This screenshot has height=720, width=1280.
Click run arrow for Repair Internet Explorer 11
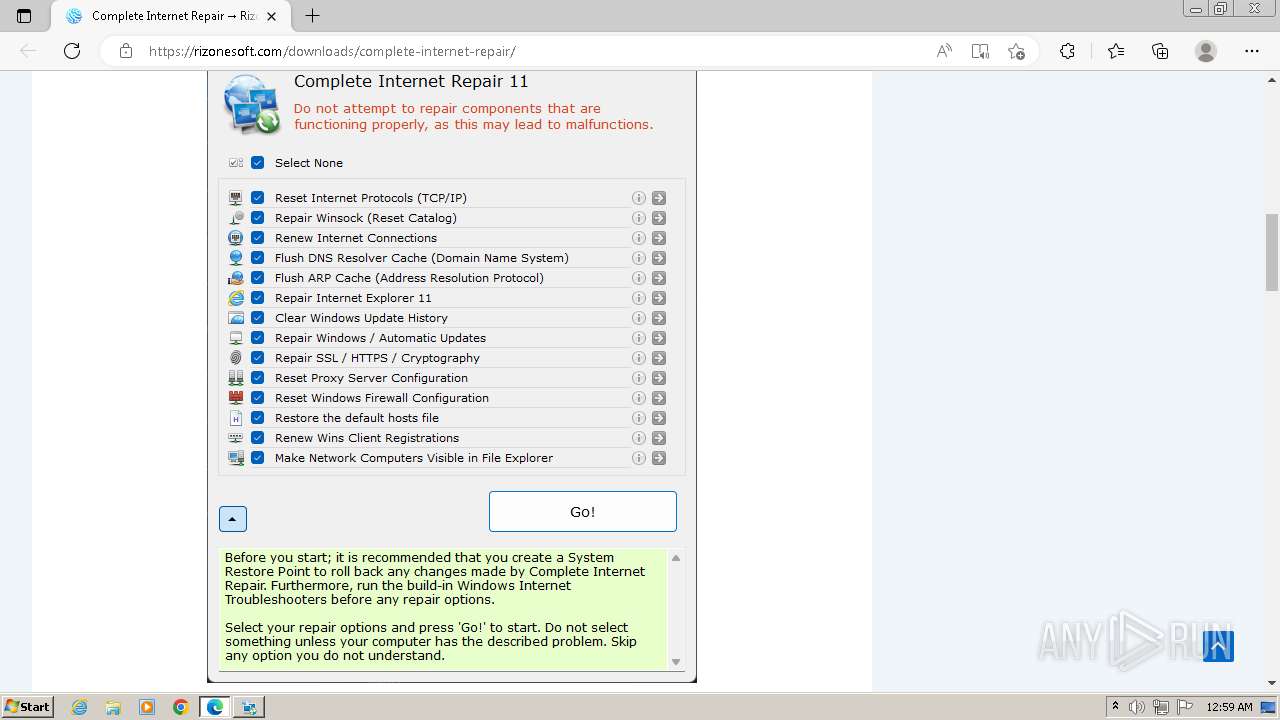pyautogui.click(x=659, y=298)
